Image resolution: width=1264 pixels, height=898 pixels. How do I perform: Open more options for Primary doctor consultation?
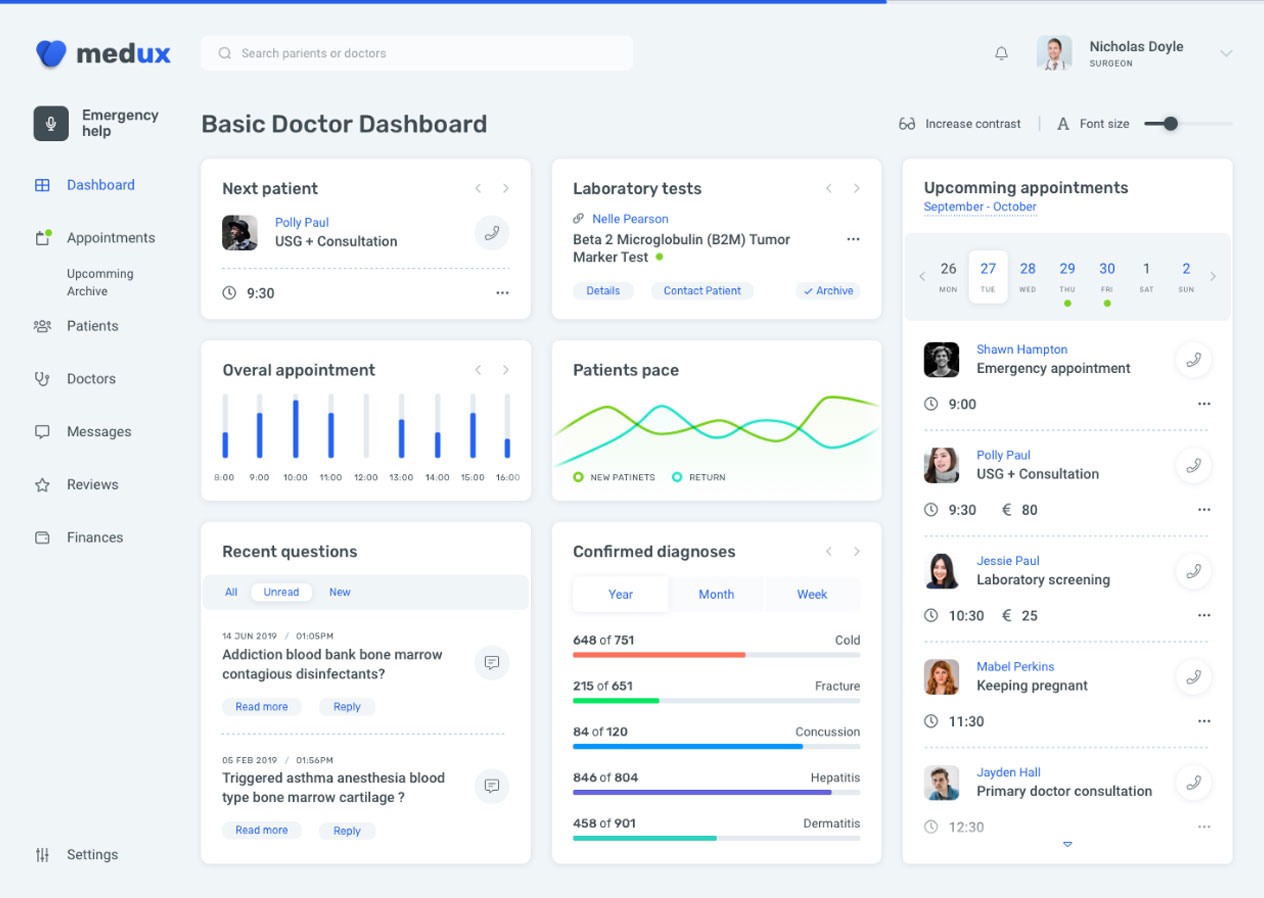(x=1204, y=827)
